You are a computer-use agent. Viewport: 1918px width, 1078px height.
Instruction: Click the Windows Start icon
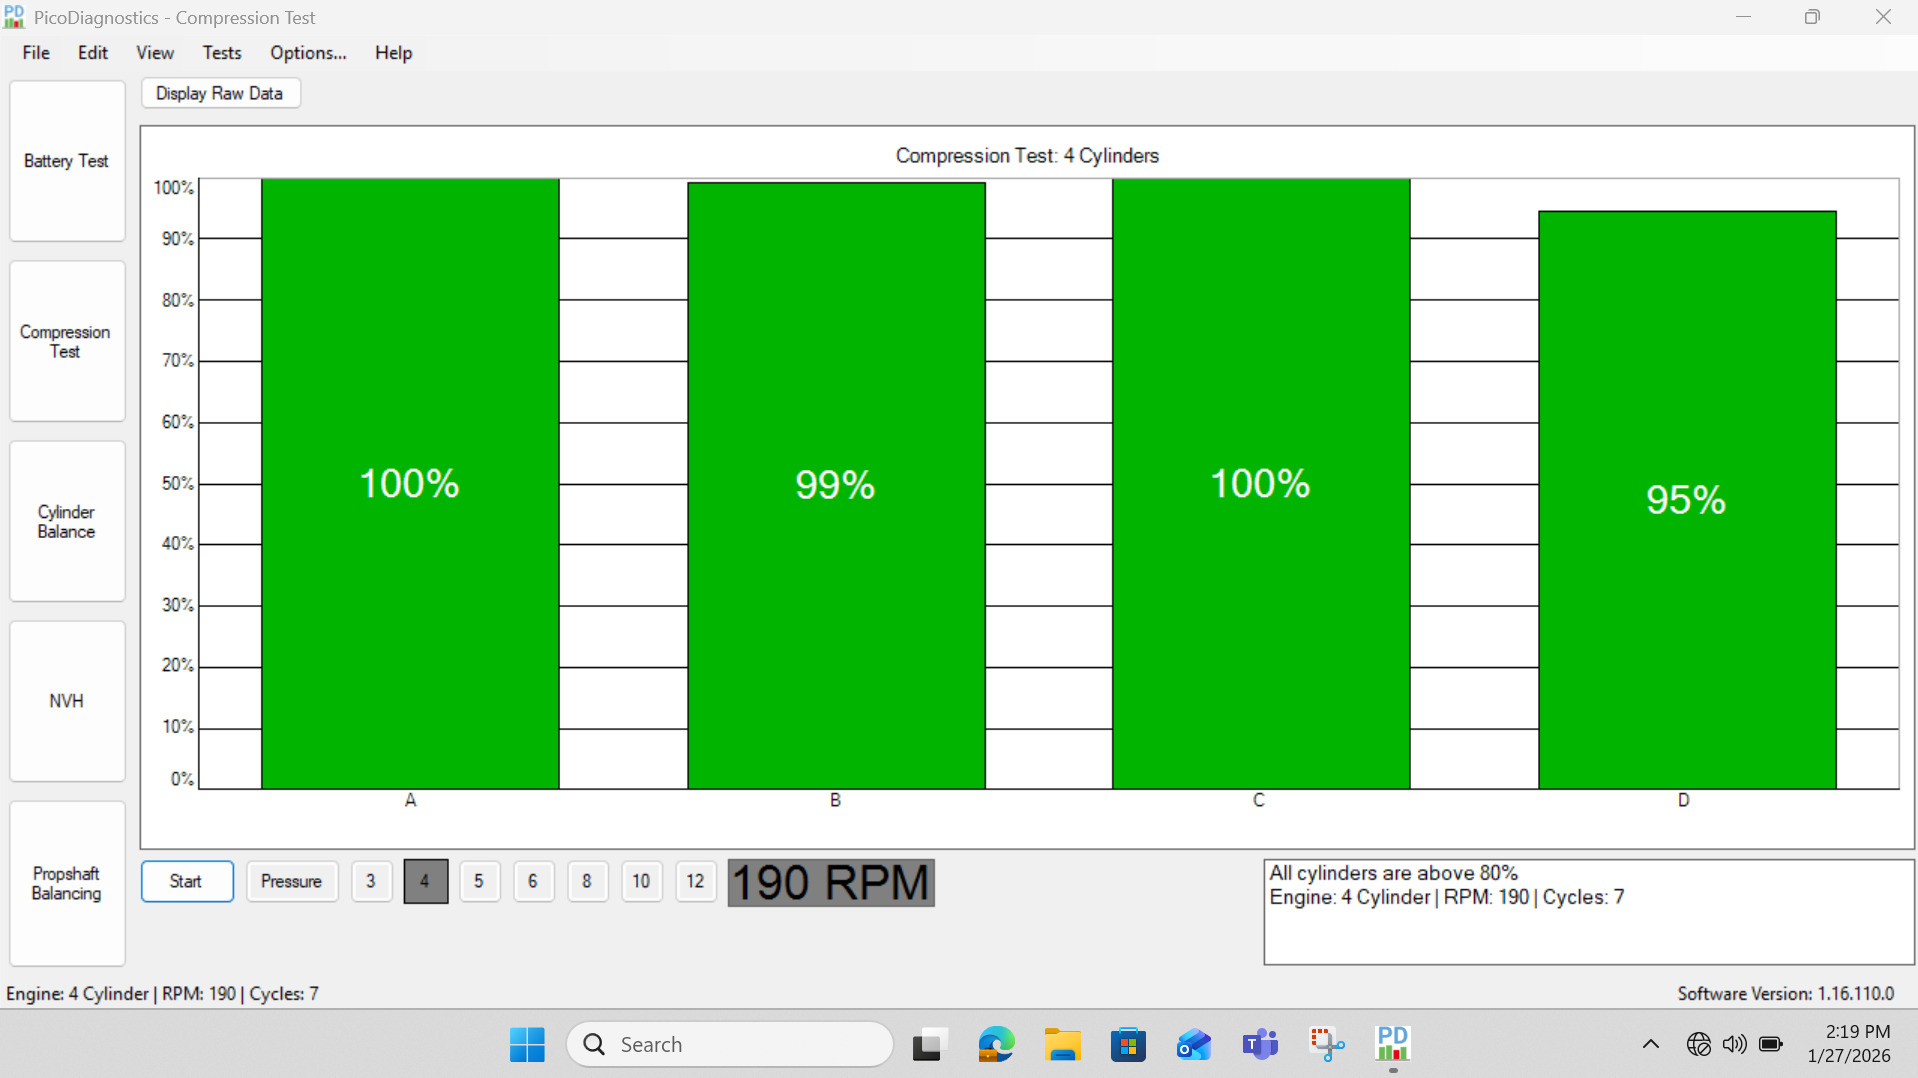tap(527, 1044)
